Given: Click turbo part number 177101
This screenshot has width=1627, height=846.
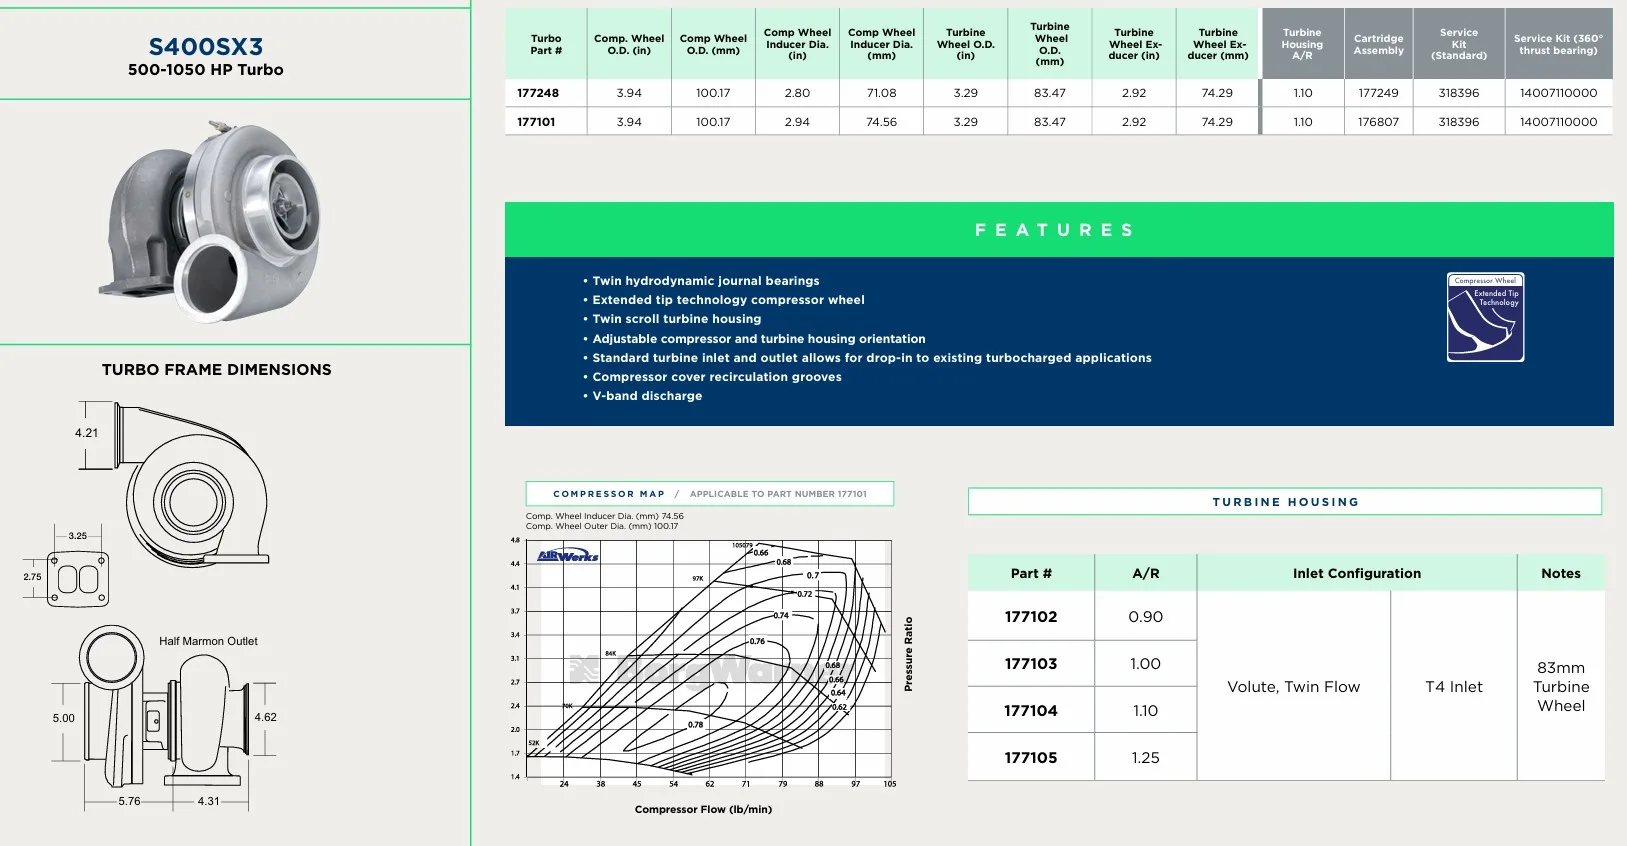Looking at the screenshot, I should [536, 122].
